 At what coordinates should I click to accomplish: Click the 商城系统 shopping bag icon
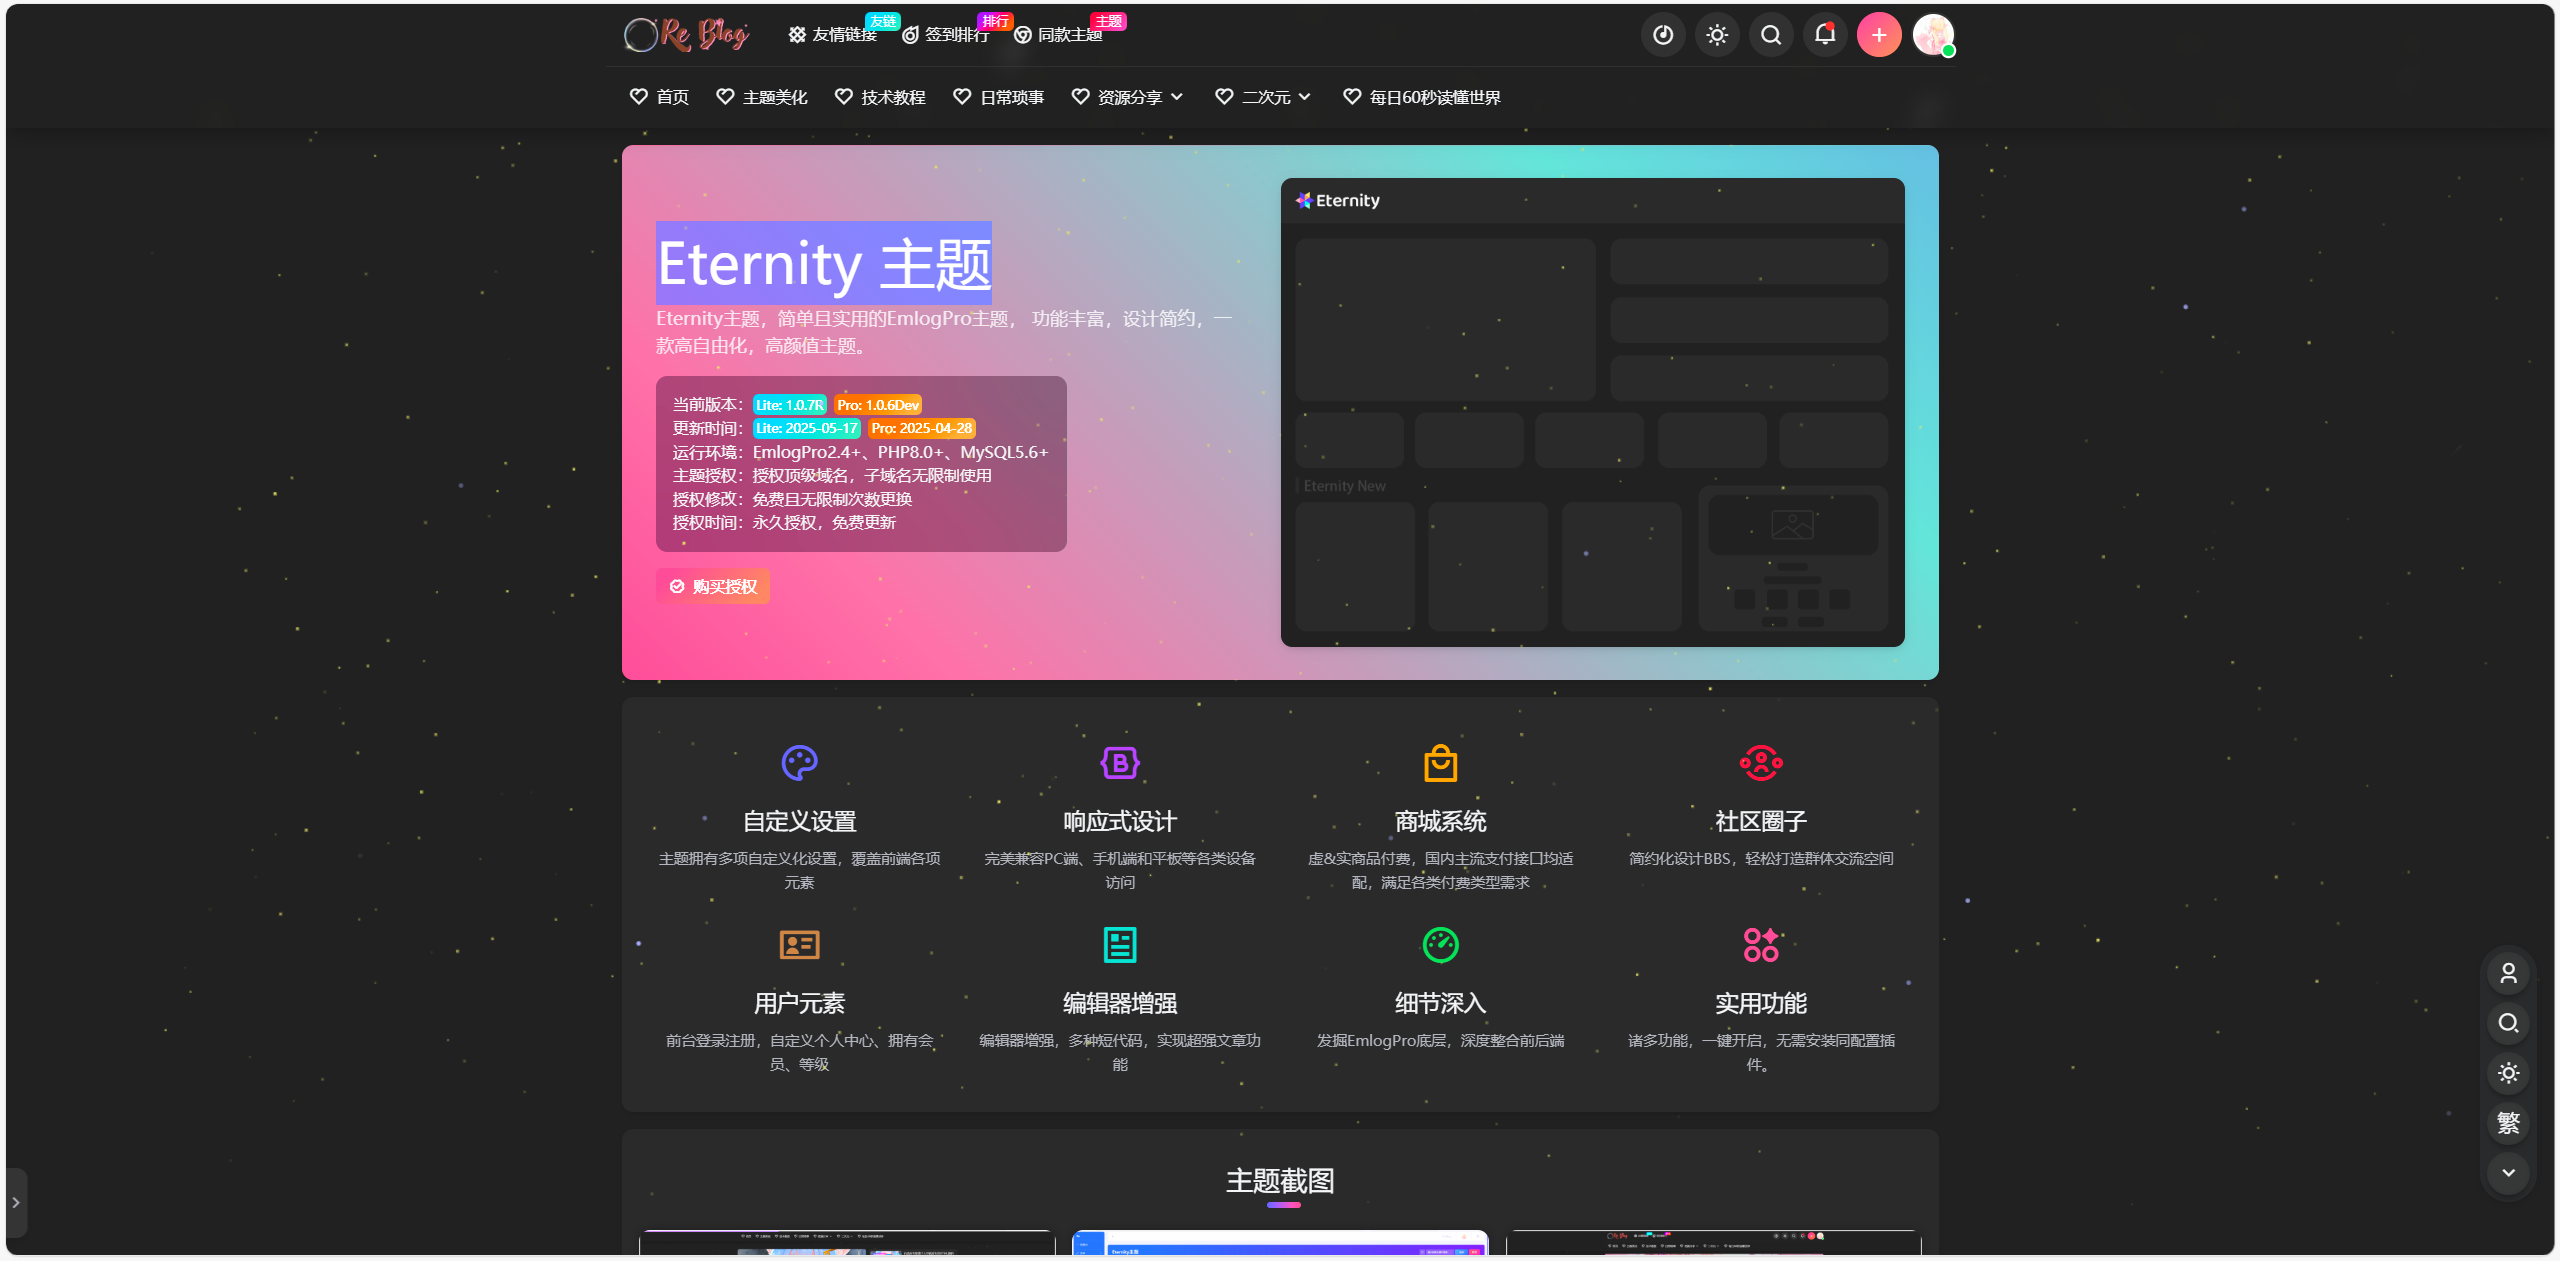pyautogui.click(x=1441, y=763)
